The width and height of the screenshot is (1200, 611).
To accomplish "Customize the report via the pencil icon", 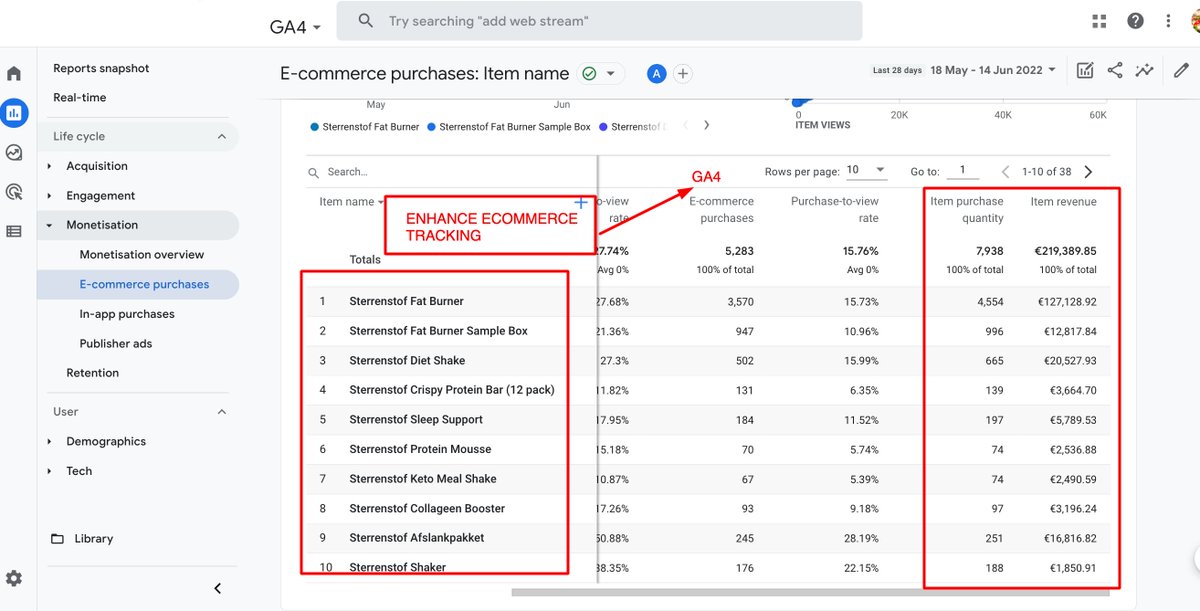I will [x=1180, y=70].
